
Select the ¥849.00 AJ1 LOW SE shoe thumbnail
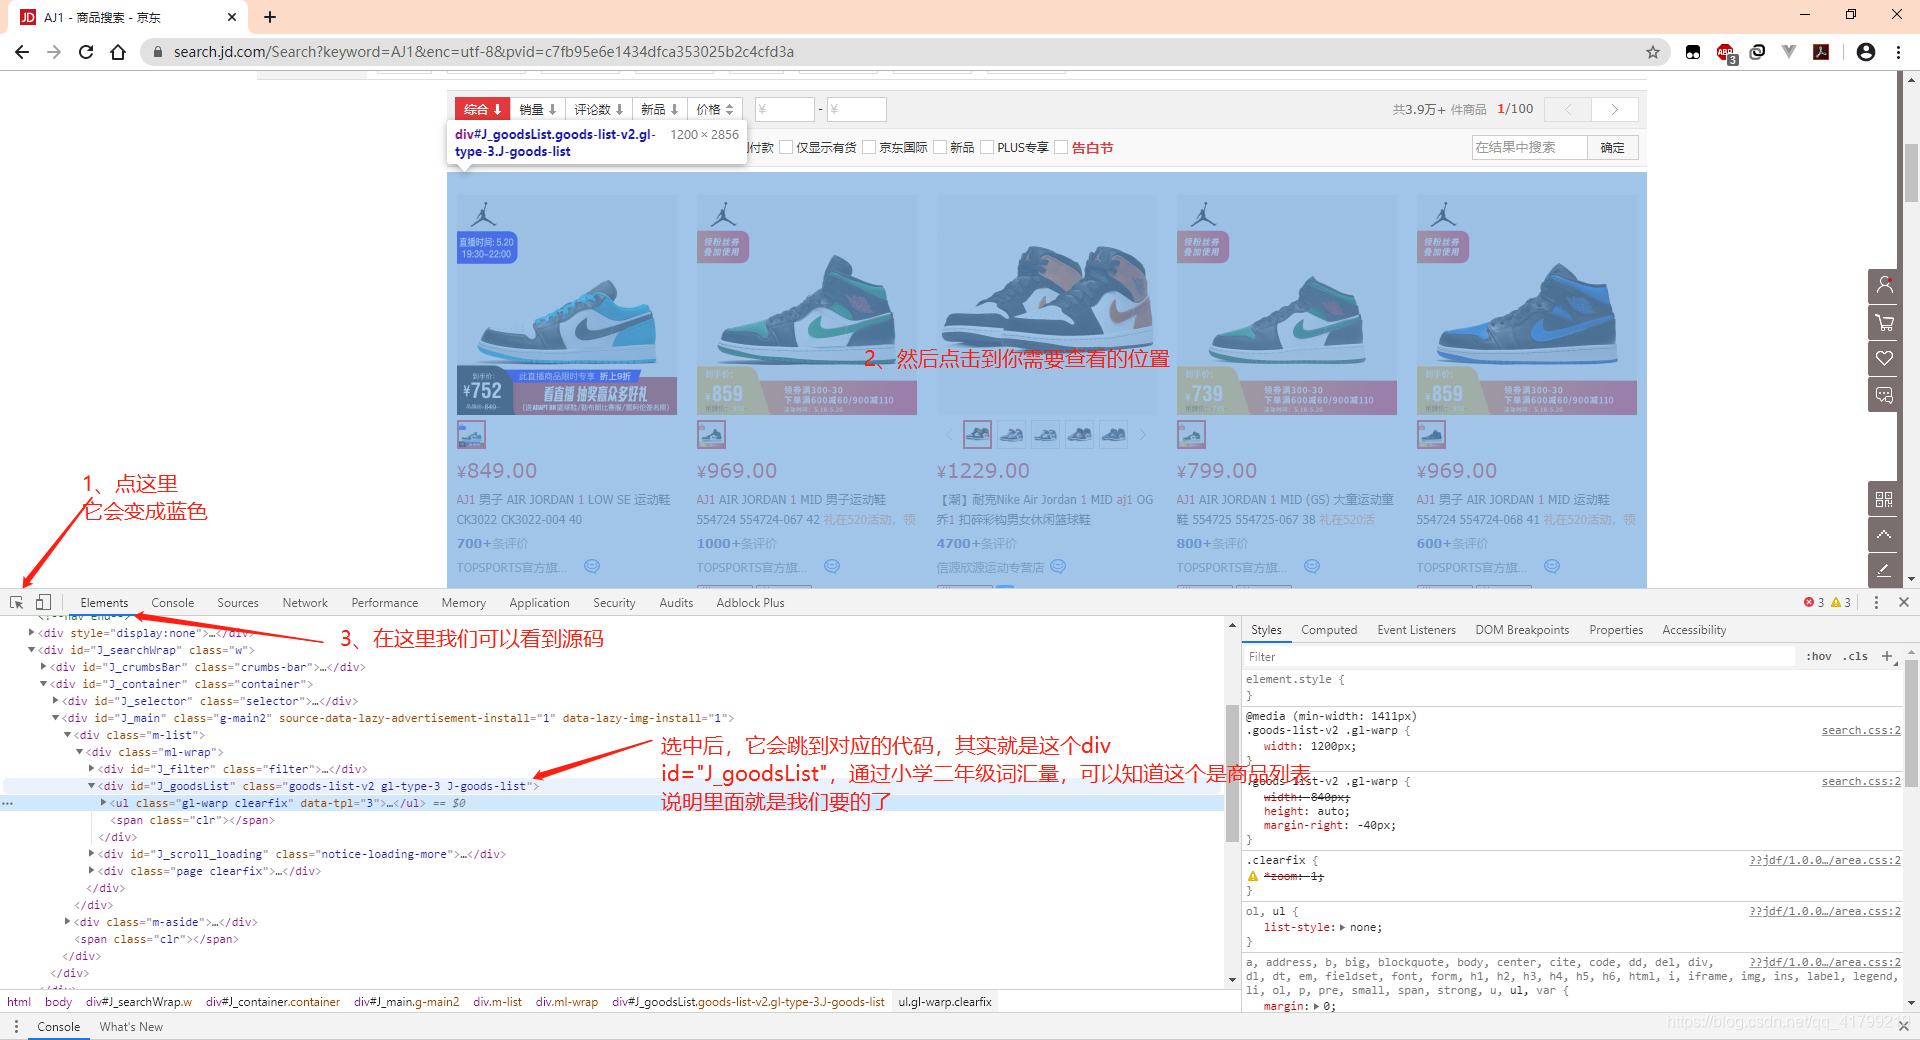pos(471,435)
